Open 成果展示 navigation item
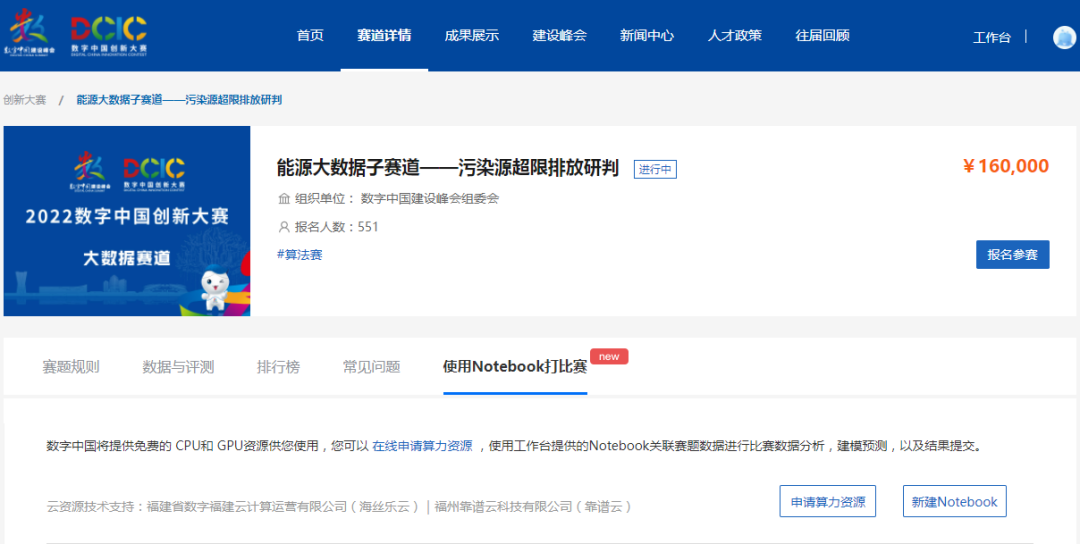This screenshot has height=544, width=1080. [x=472, y=36]
